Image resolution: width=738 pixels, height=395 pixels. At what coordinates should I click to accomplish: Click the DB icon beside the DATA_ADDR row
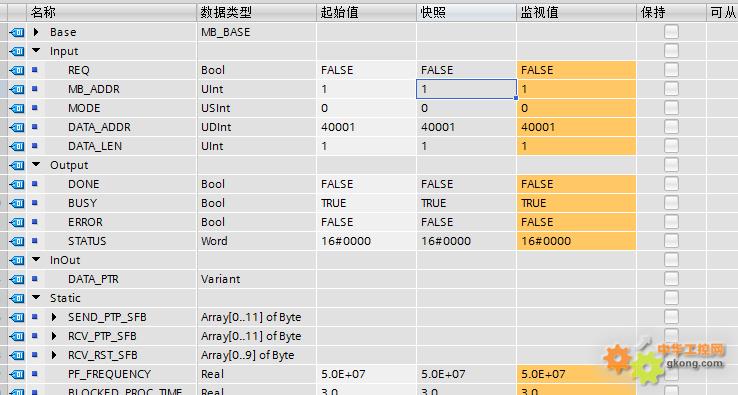[x=17, y=128]
